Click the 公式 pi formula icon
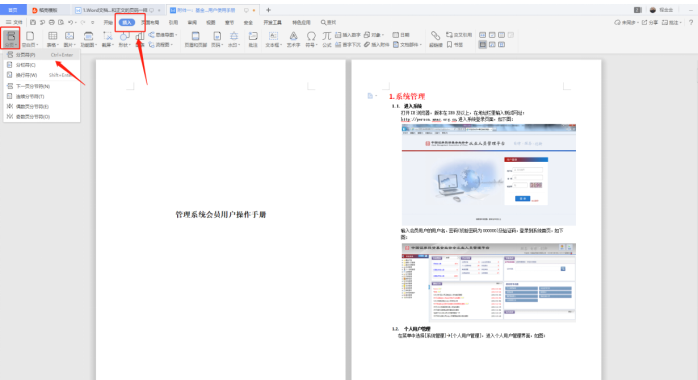 tap(327, 39)
